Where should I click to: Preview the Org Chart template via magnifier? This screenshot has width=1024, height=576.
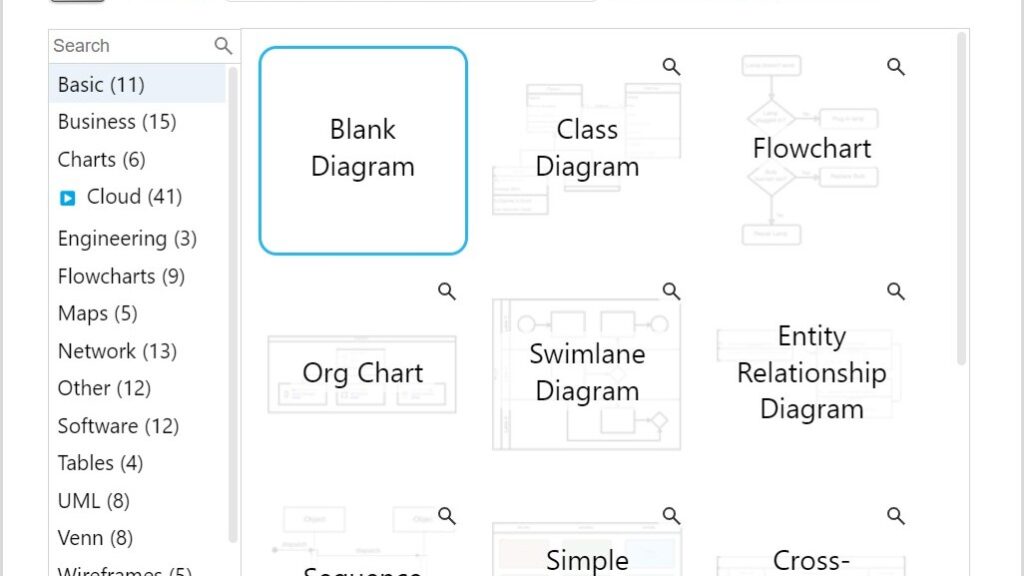pyautogui.click(x=447, y=291)
